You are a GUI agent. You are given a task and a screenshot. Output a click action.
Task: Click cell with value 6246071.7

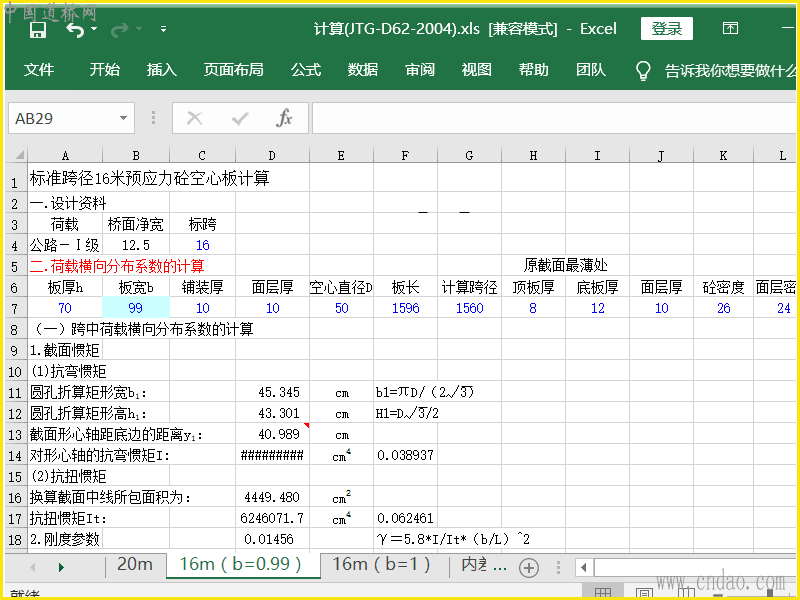pos(272,518)
